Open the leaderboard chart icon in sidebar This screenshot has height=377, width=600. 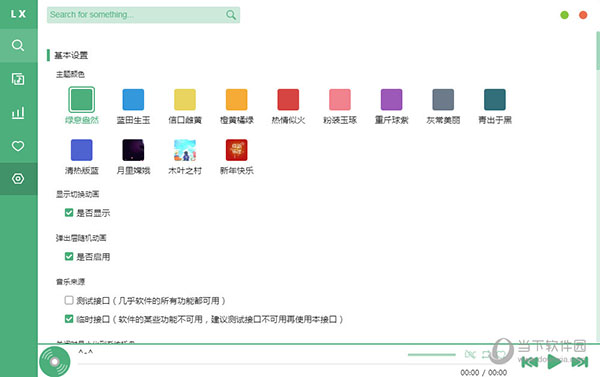coord(18,113)
